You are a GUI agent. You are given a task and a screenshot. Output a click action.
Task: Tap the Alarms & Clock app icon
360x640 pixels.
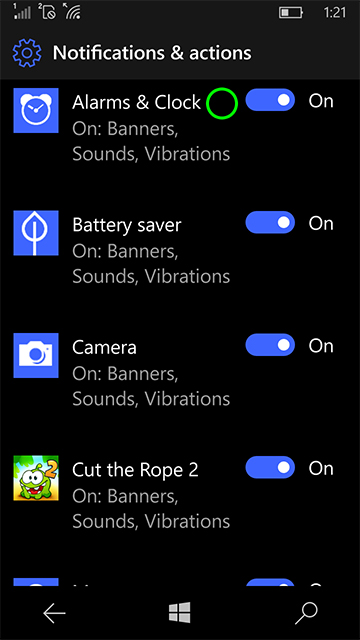pyautogui.click(x=36, y=110)
